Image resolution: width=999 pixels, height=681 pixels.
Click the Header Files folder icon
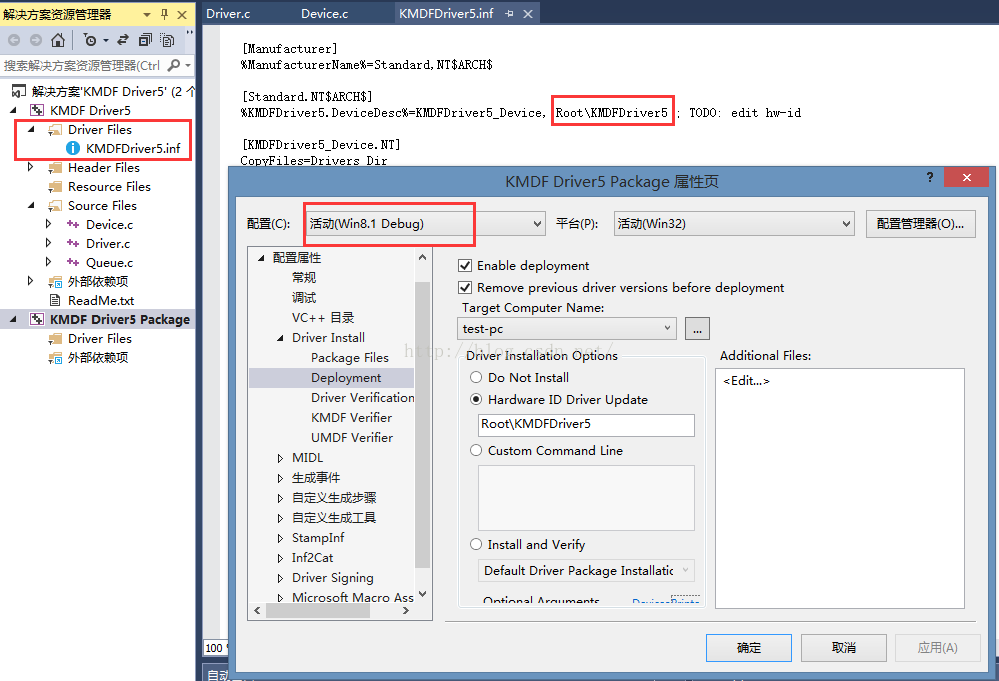[55, 168]
